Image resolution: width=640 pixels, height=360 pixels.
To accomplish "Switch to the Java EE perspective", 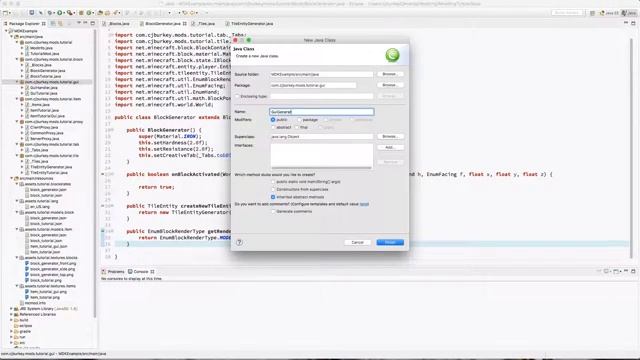I will coord(609,13).
